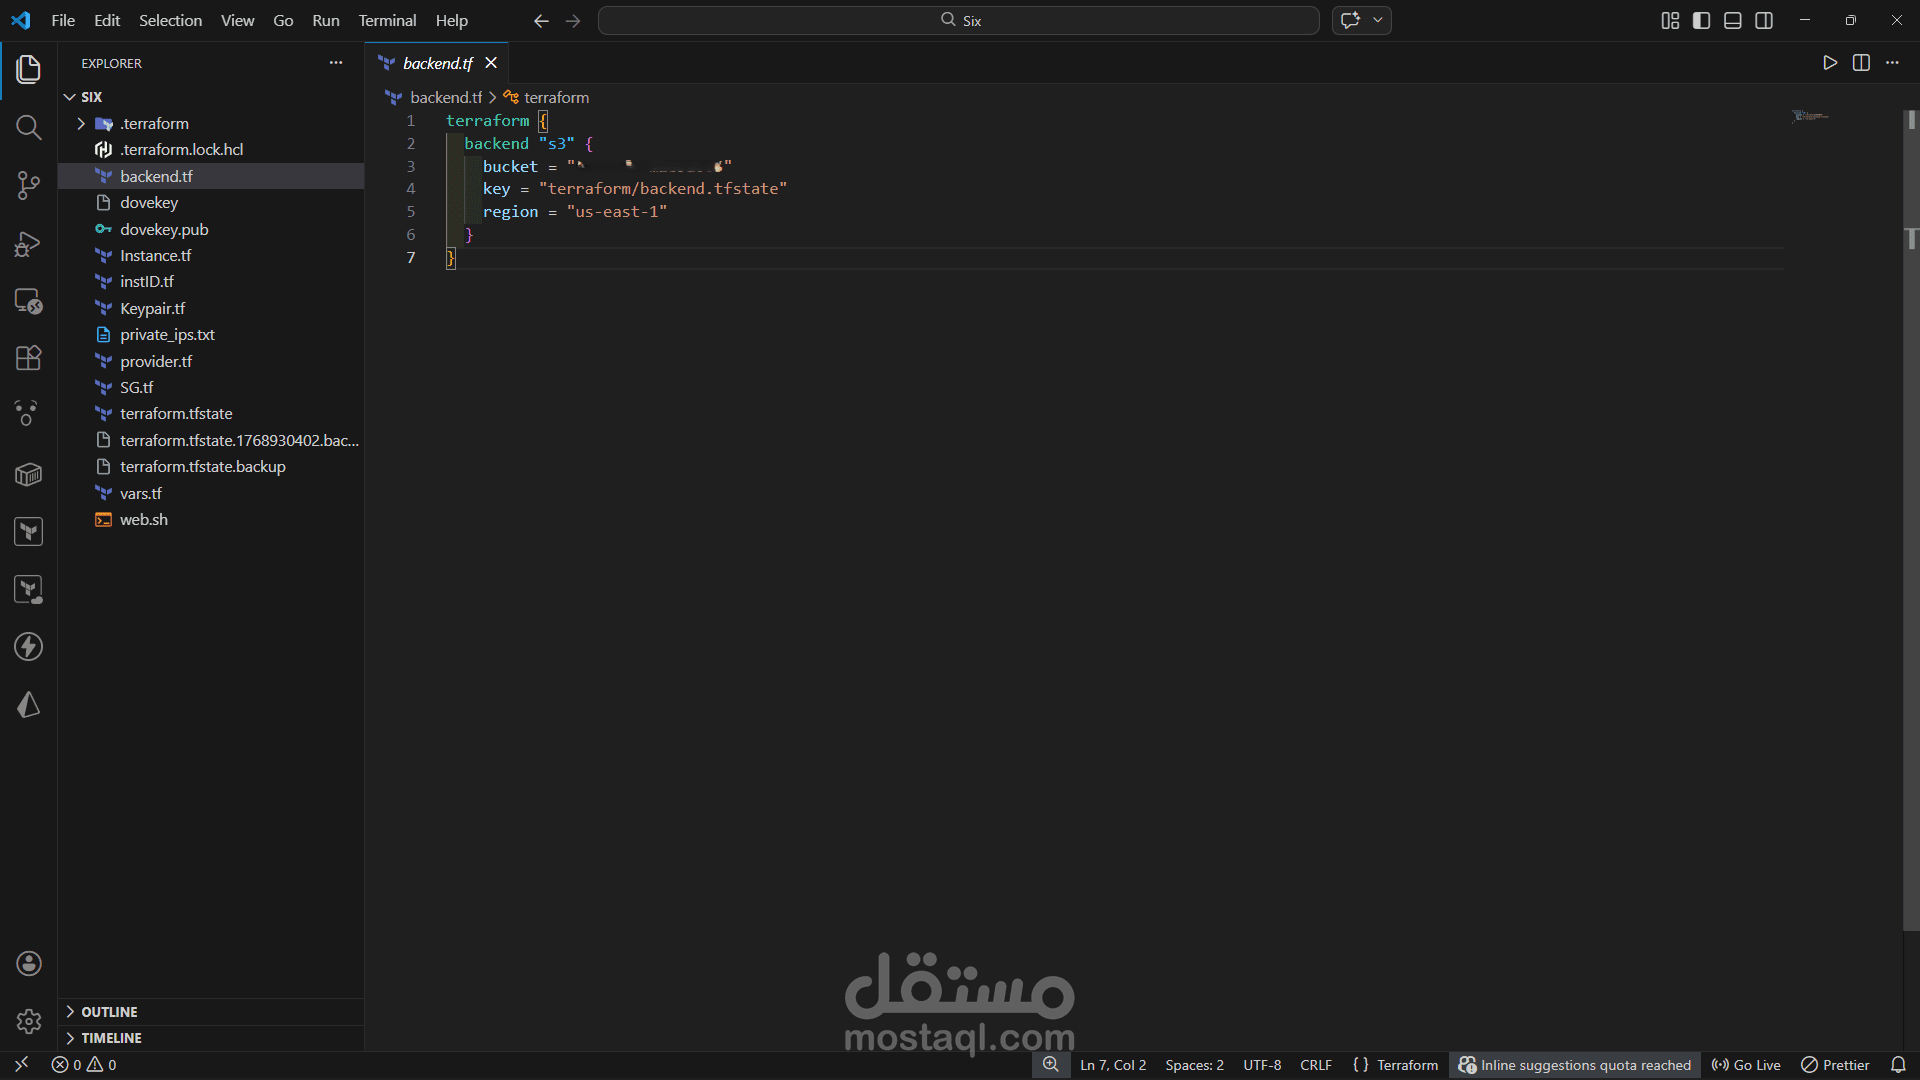The width and height of the screenshot is (1920, 1080).
Task: Open the Run and Debug view
Action: click(28, 243)
